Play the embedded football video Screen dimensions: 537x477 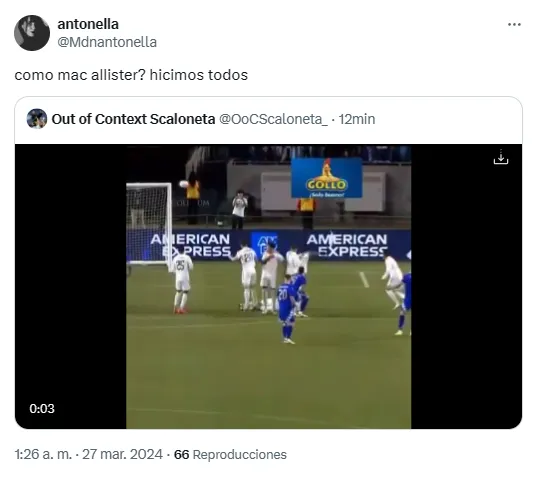click(x=268, y=286)
